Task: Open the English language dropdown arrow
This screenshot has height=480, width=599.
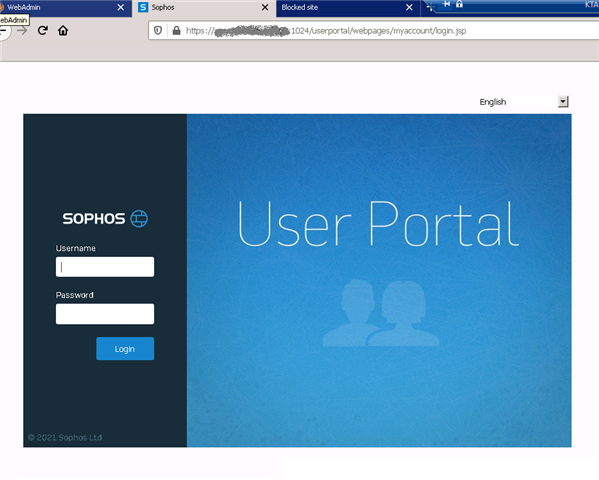Action: coord(563,102)
